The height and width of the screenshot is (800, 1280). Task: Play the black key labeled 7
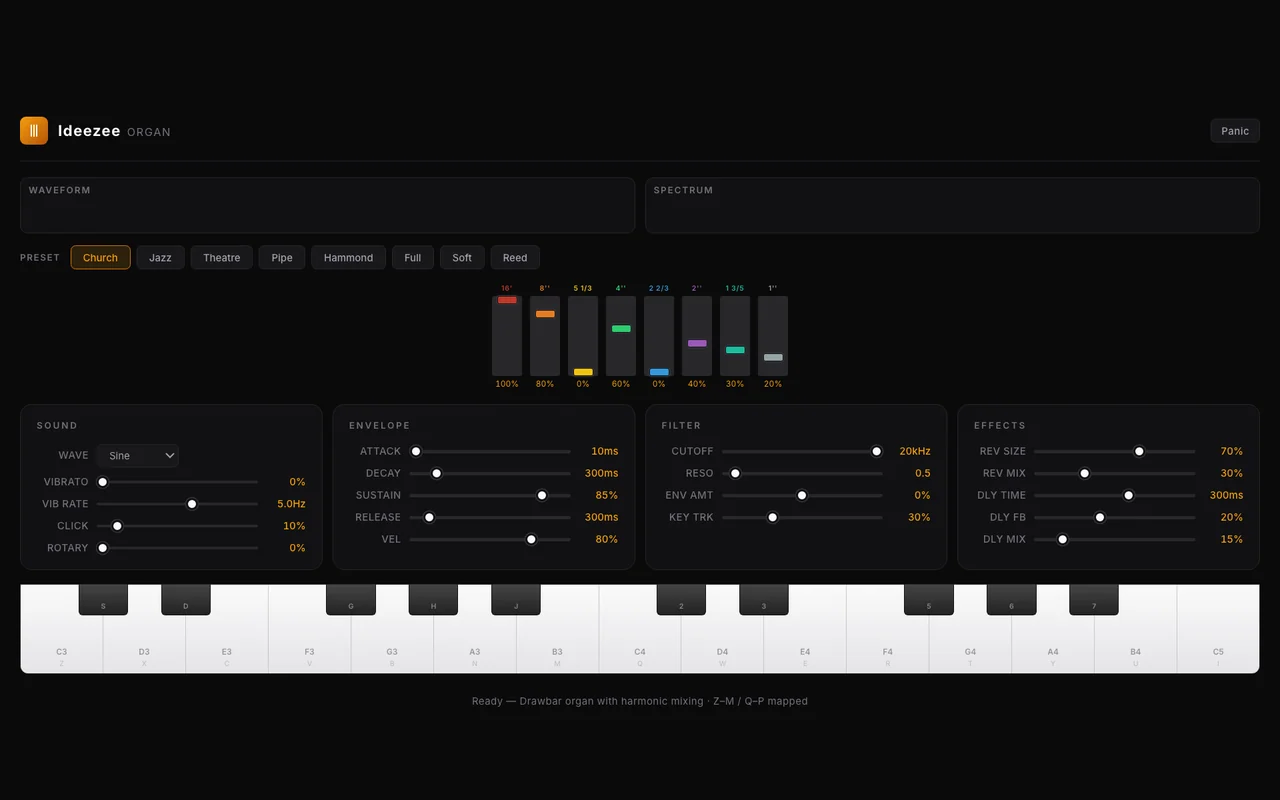[x=1094, y=600]
